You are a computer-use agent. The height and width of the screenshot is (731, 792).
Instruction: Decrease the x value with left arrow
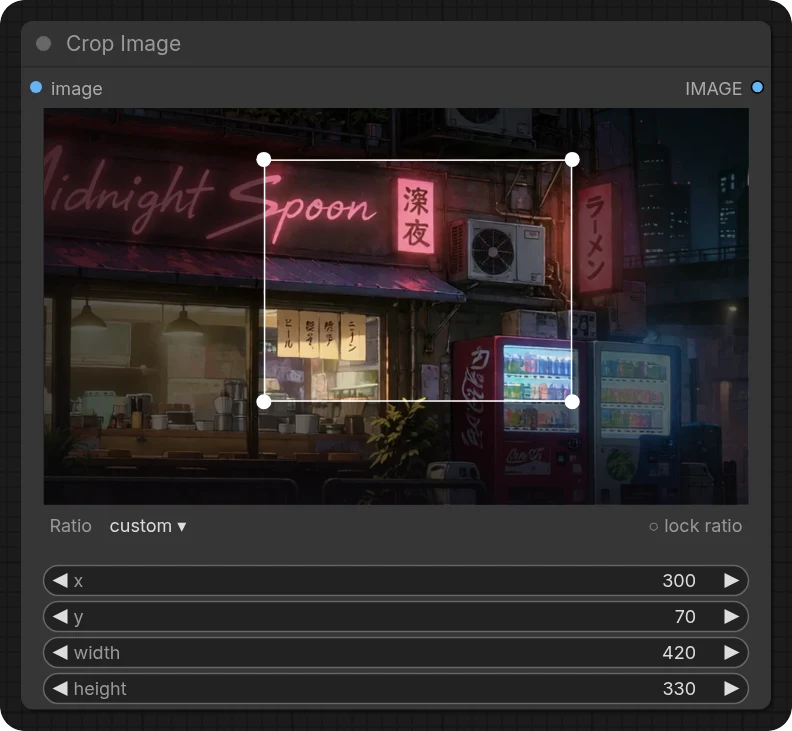pyautogui.click(x=60, y=580)
